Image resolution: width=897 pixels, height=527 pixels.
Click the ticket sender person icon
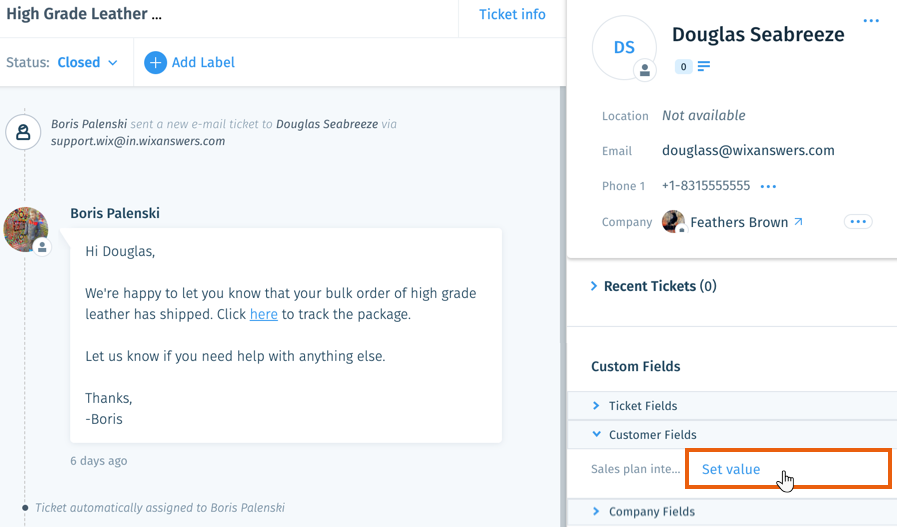click(x=23, y=132)
